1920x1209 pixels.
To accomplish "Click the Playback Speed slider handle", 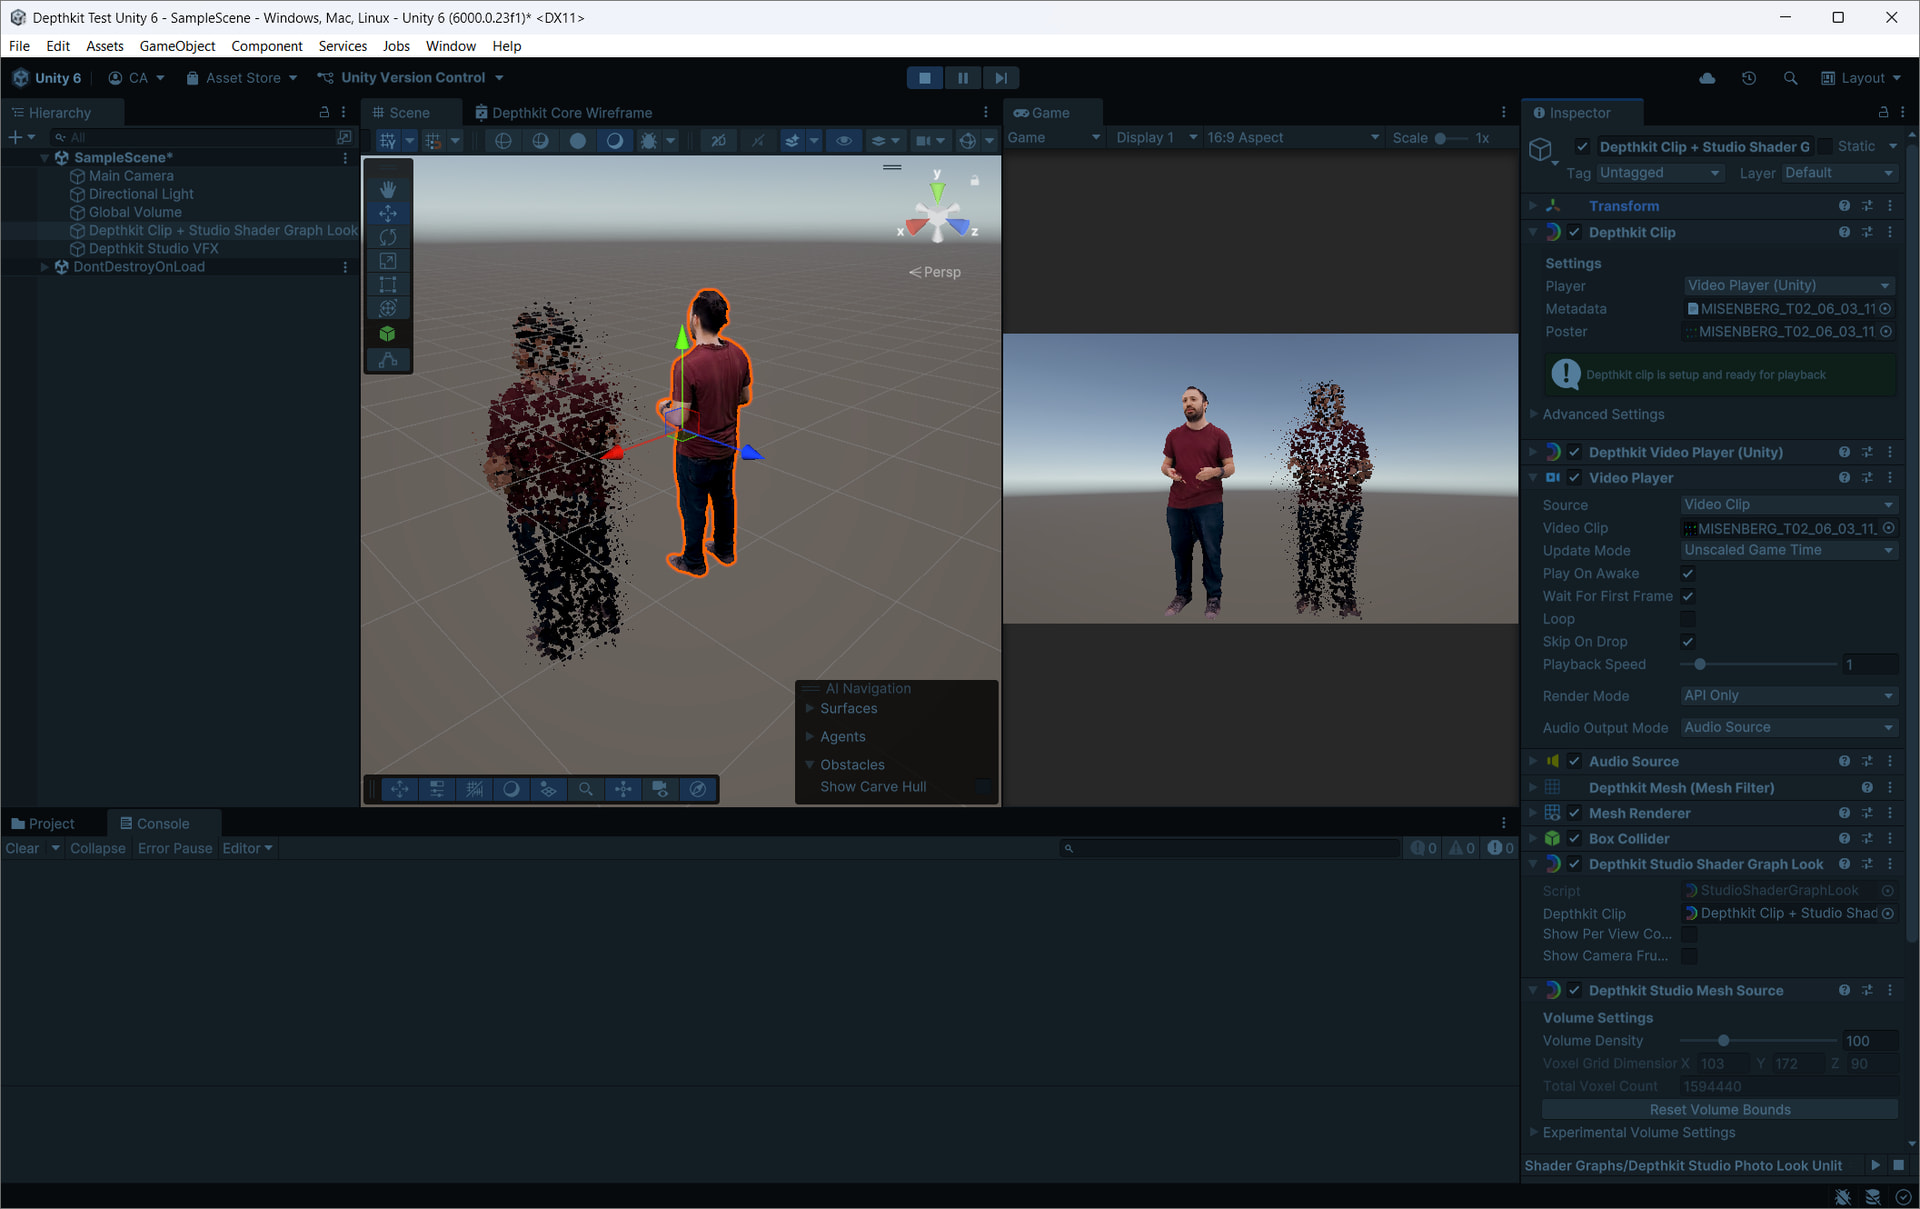I will coord(1699,665).
